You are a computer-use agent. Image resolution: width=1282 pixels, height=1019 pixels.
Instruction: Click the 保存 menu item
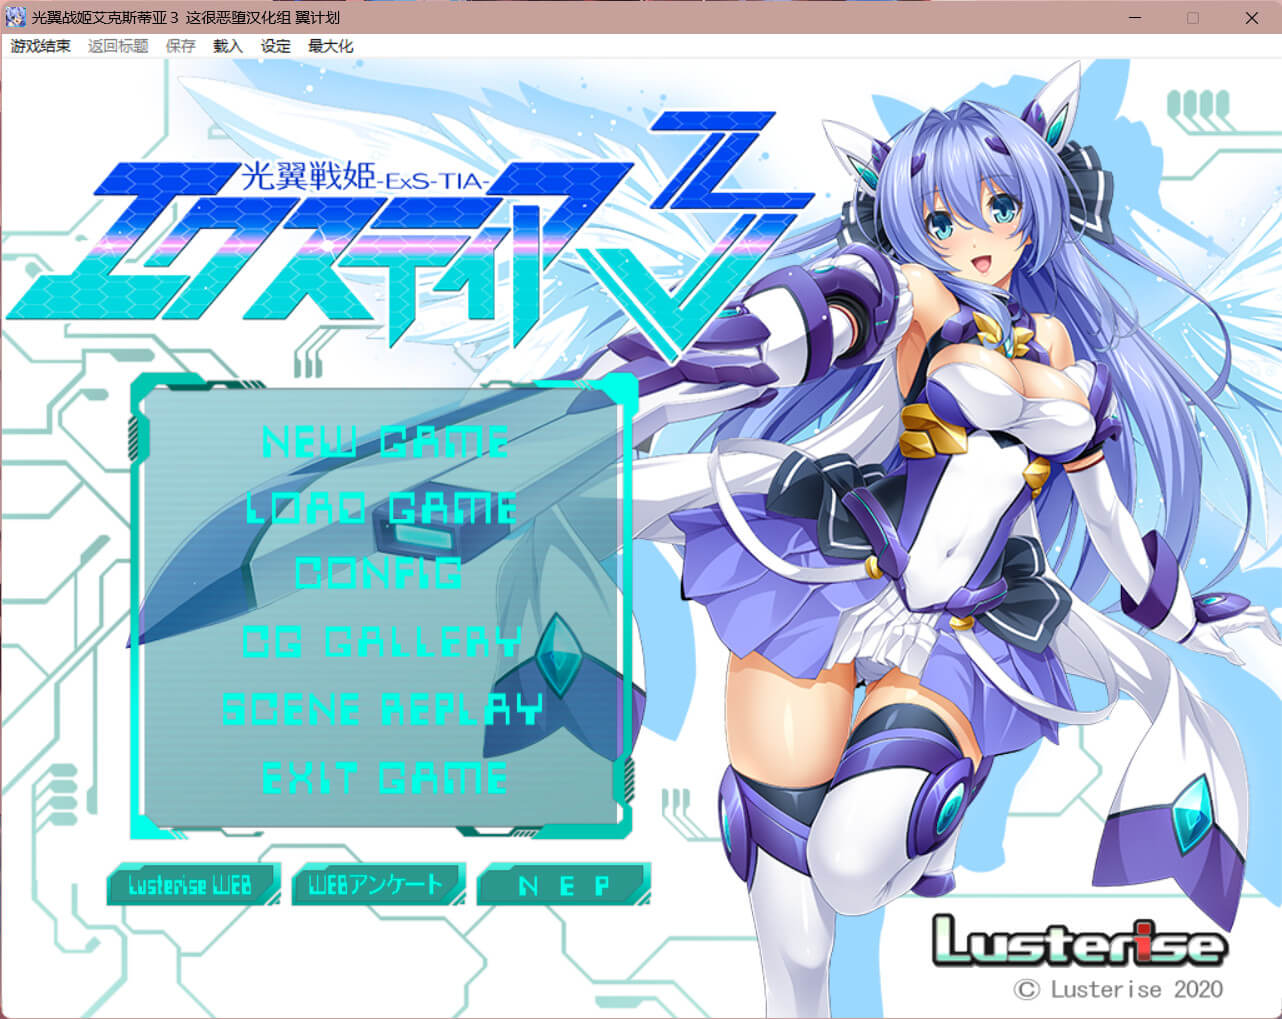180,46
